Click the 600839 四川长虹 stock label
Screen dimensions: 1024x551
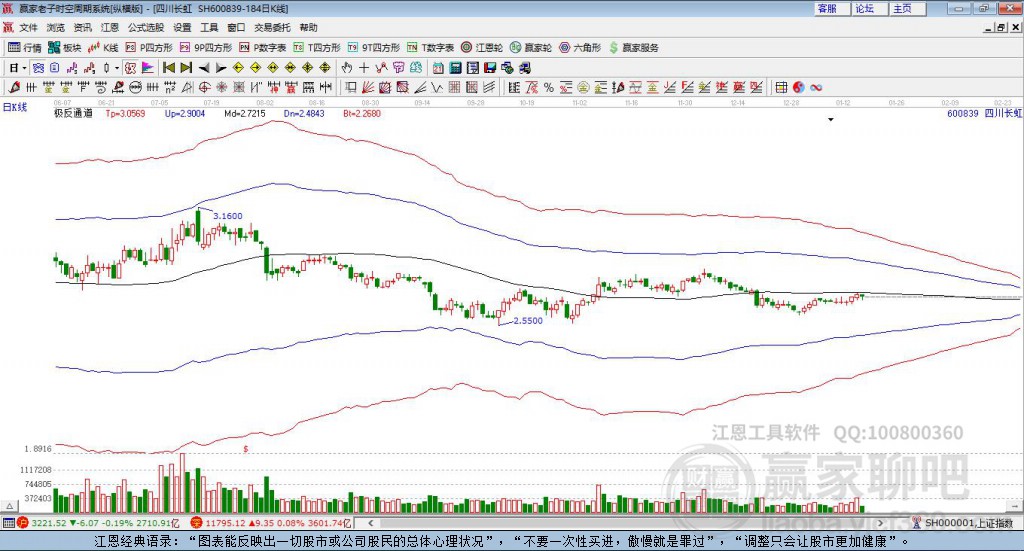(x=984, y=114)
